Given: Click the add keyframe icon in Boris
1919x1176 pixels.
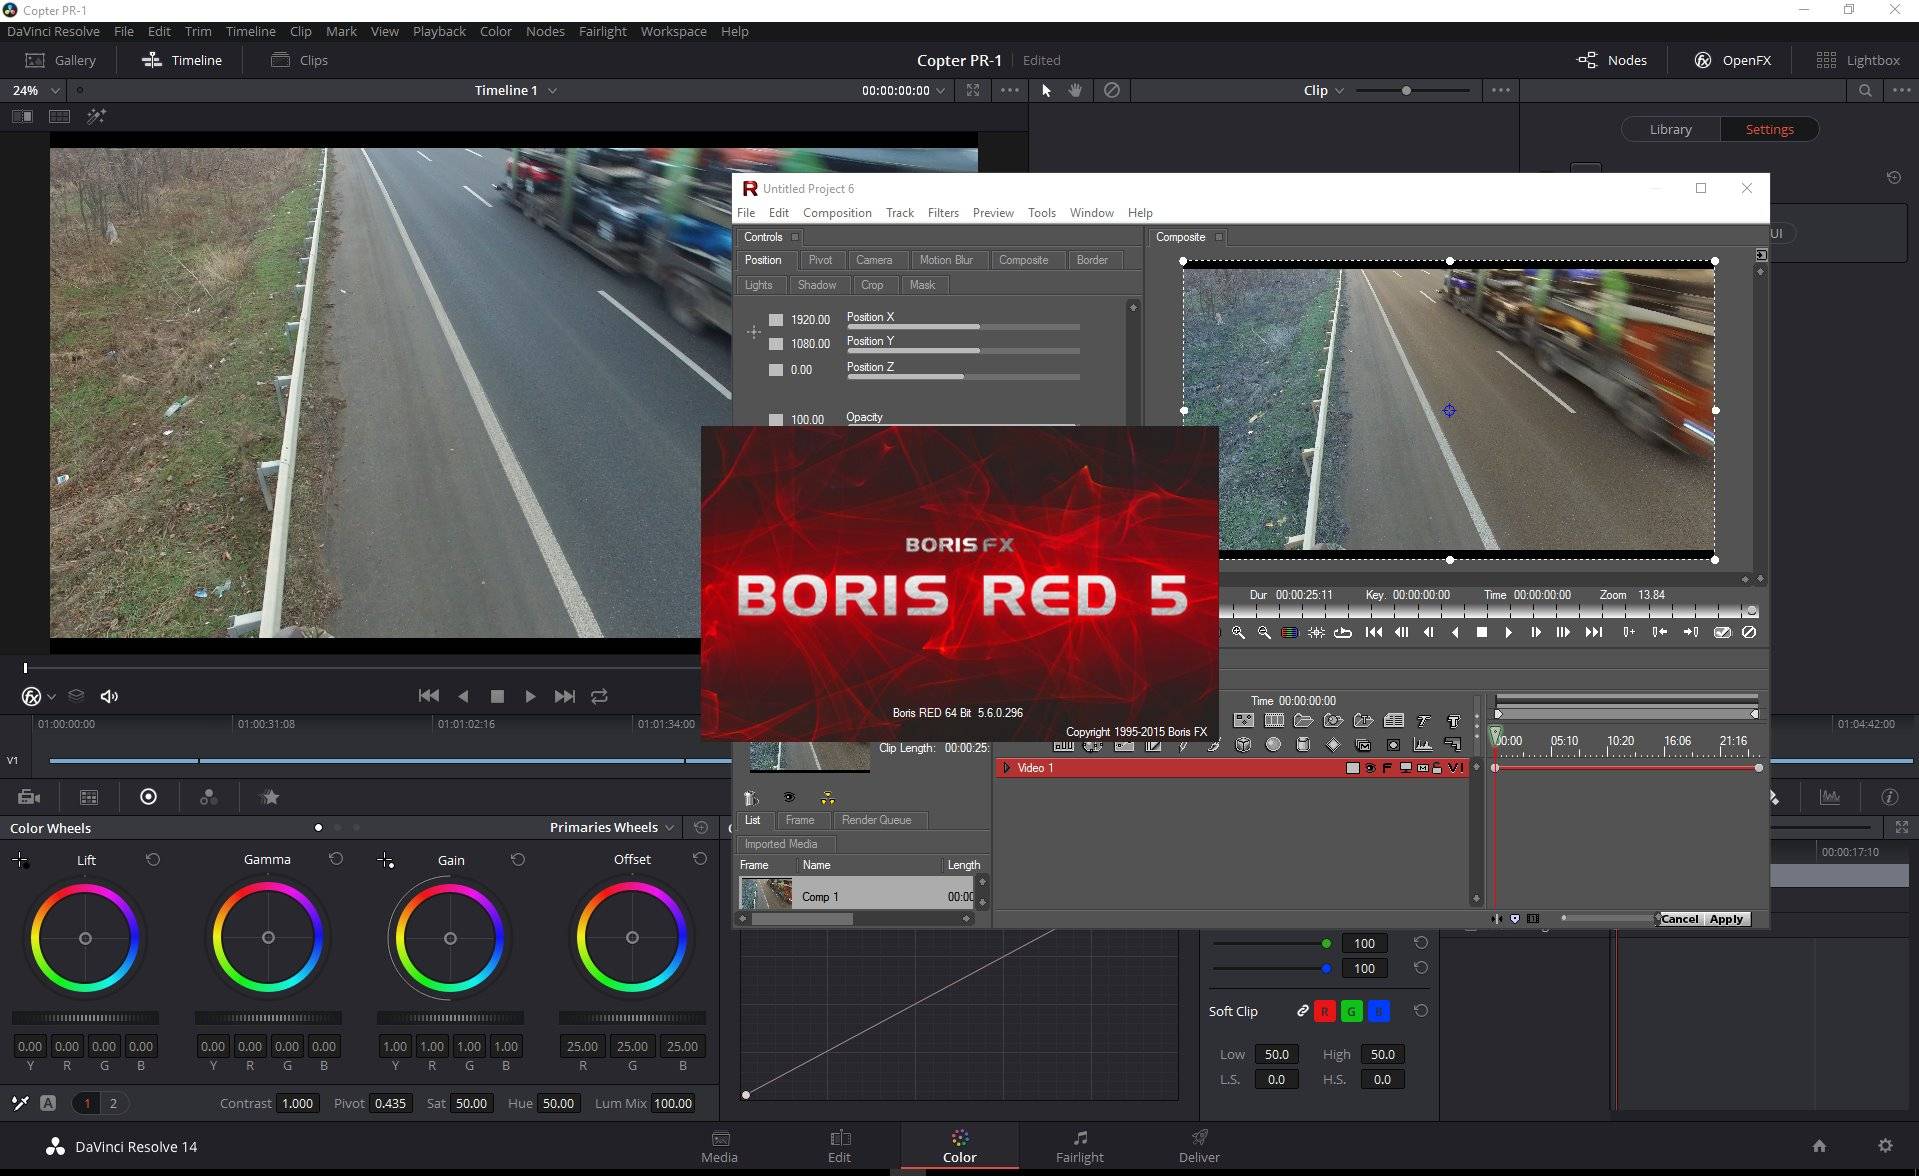Looking at the screenshot, I should coord(1629,632).
